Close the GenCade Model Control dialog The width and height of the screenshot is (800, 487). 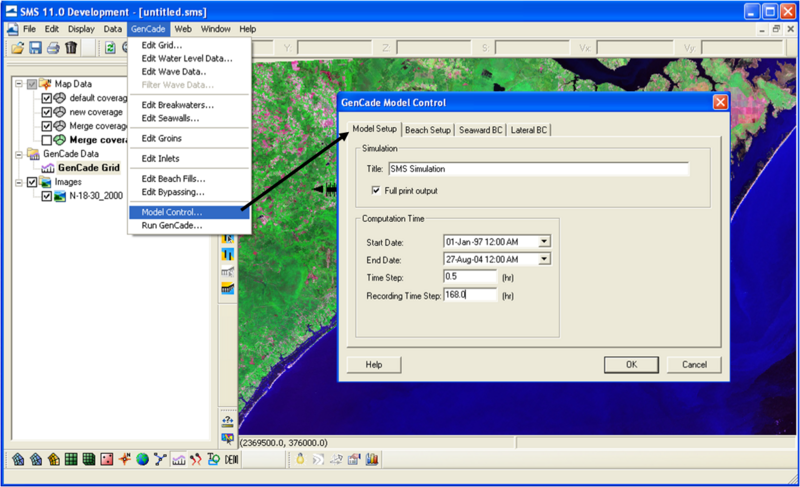[720, 102]
